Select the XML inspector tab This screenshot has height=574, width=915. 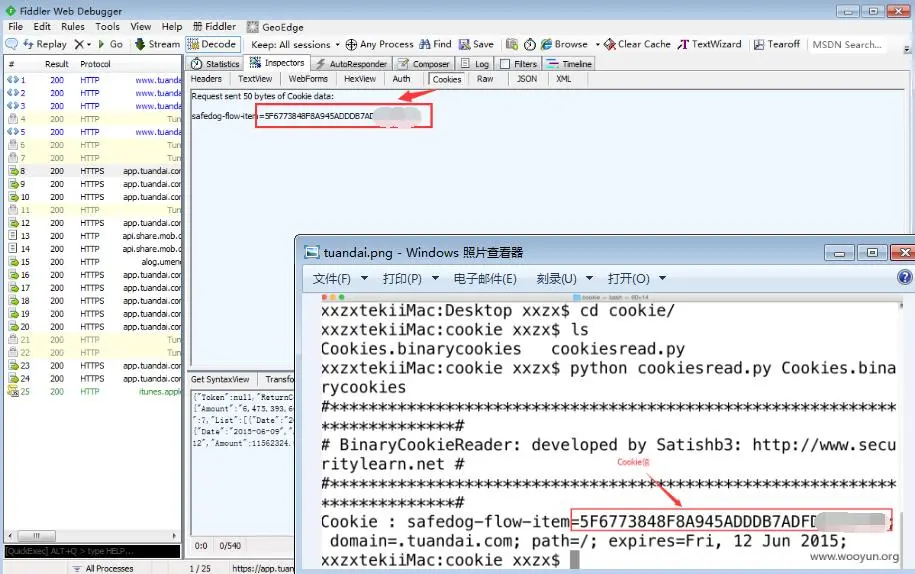coord(564,79)
